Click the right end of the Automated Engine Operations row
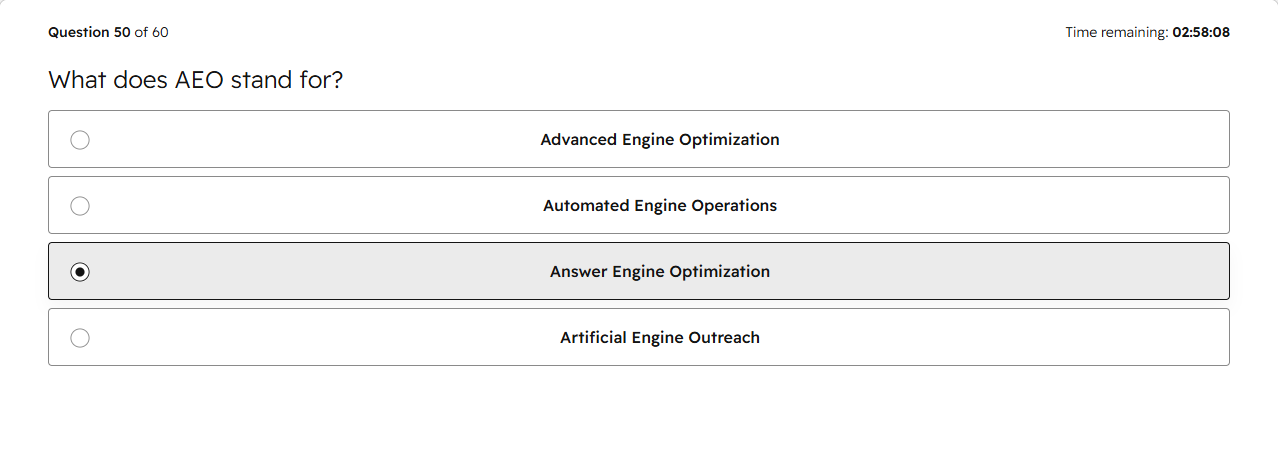 click(x=1200, y=205)
